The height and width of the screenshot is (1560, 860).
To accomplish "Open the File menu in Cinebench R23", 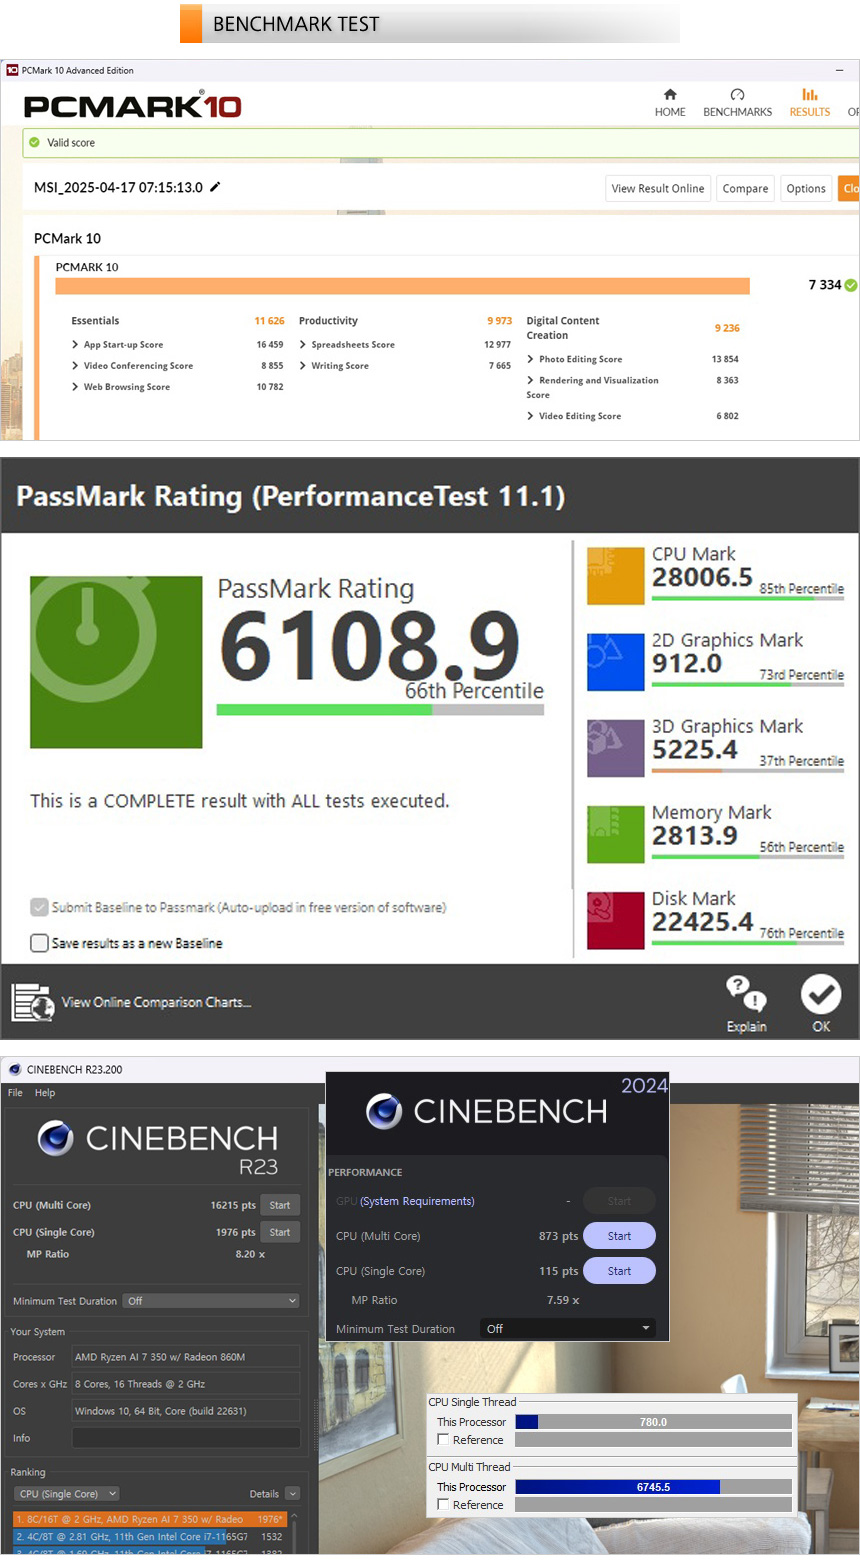I will click(x=15, y=1093).
